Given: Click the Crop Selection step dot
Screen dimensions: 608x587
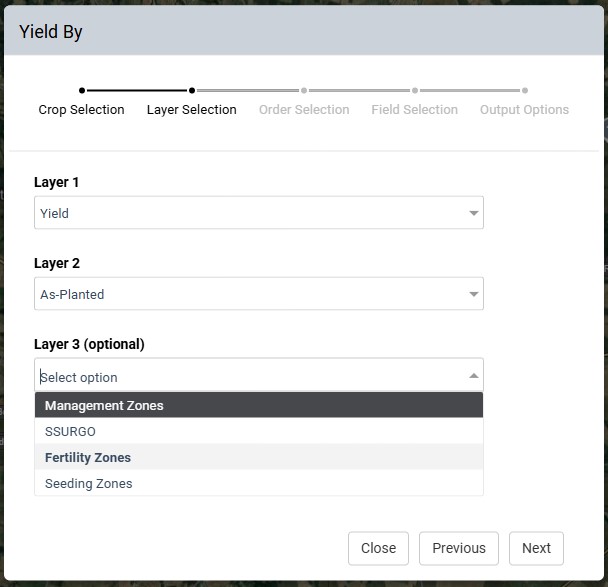Looking at the screenshot, I should pyautogui.click(x=82, y=91).
